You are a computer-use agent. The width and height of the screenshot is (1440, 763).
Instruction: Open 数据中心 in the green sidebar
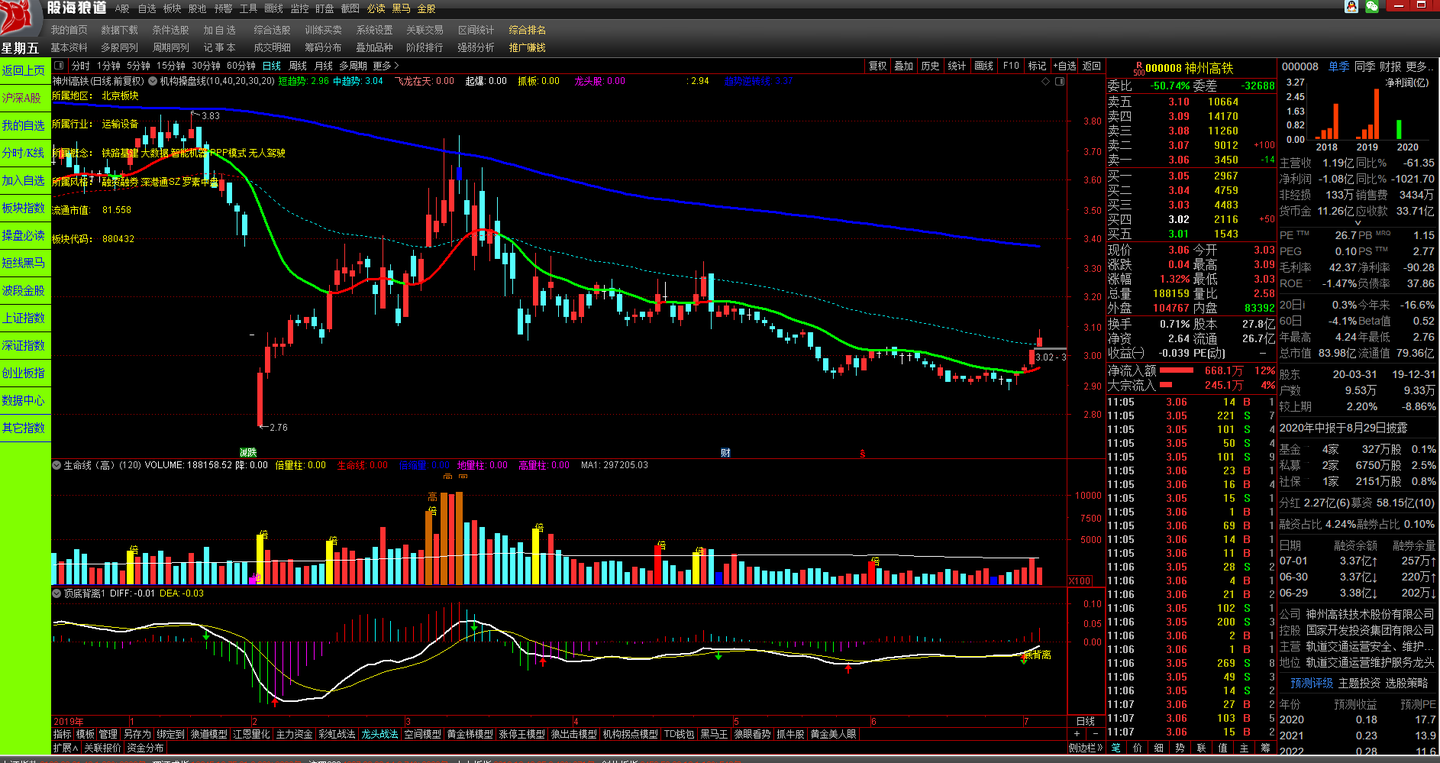(24, 400)
